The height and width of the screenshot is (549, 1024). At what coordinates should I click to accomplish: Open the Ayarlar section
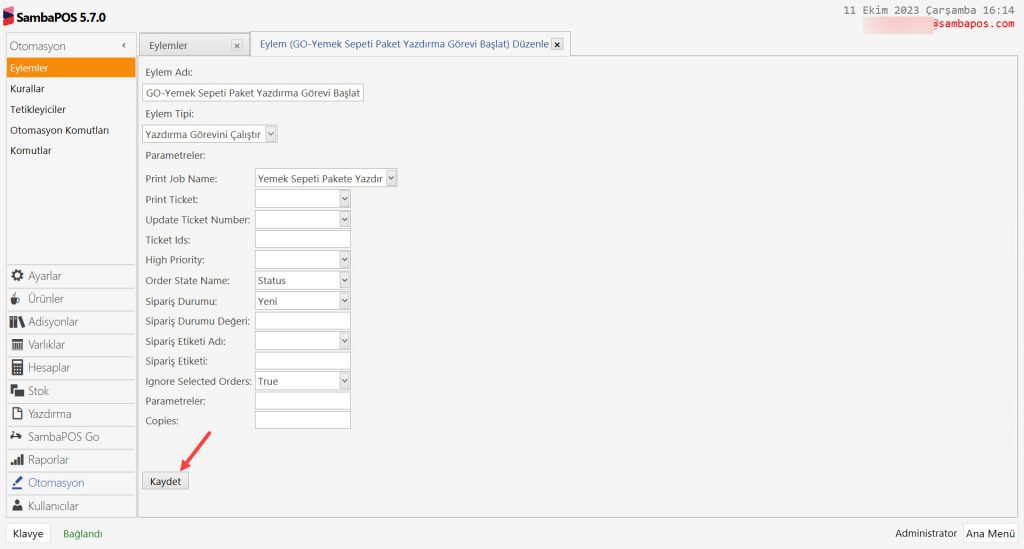tap(71, 275)
